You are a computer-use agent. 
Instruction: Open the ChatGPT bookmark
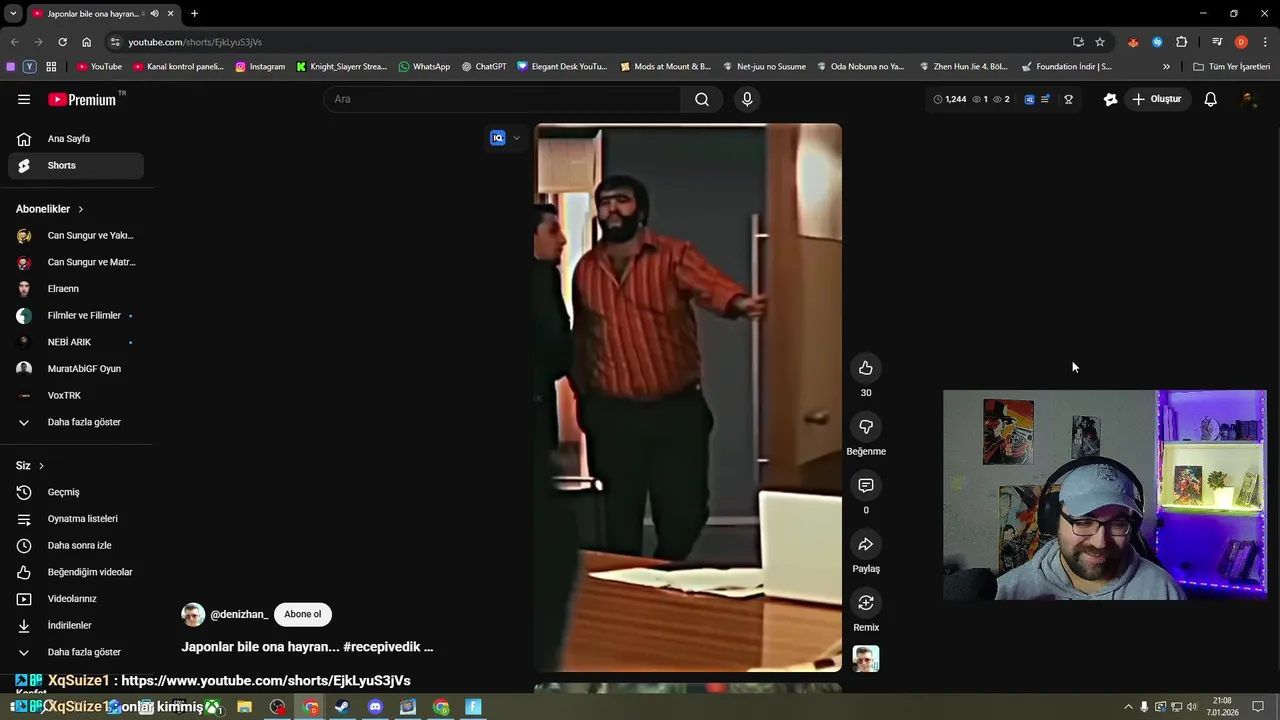(x=484, y=67)
